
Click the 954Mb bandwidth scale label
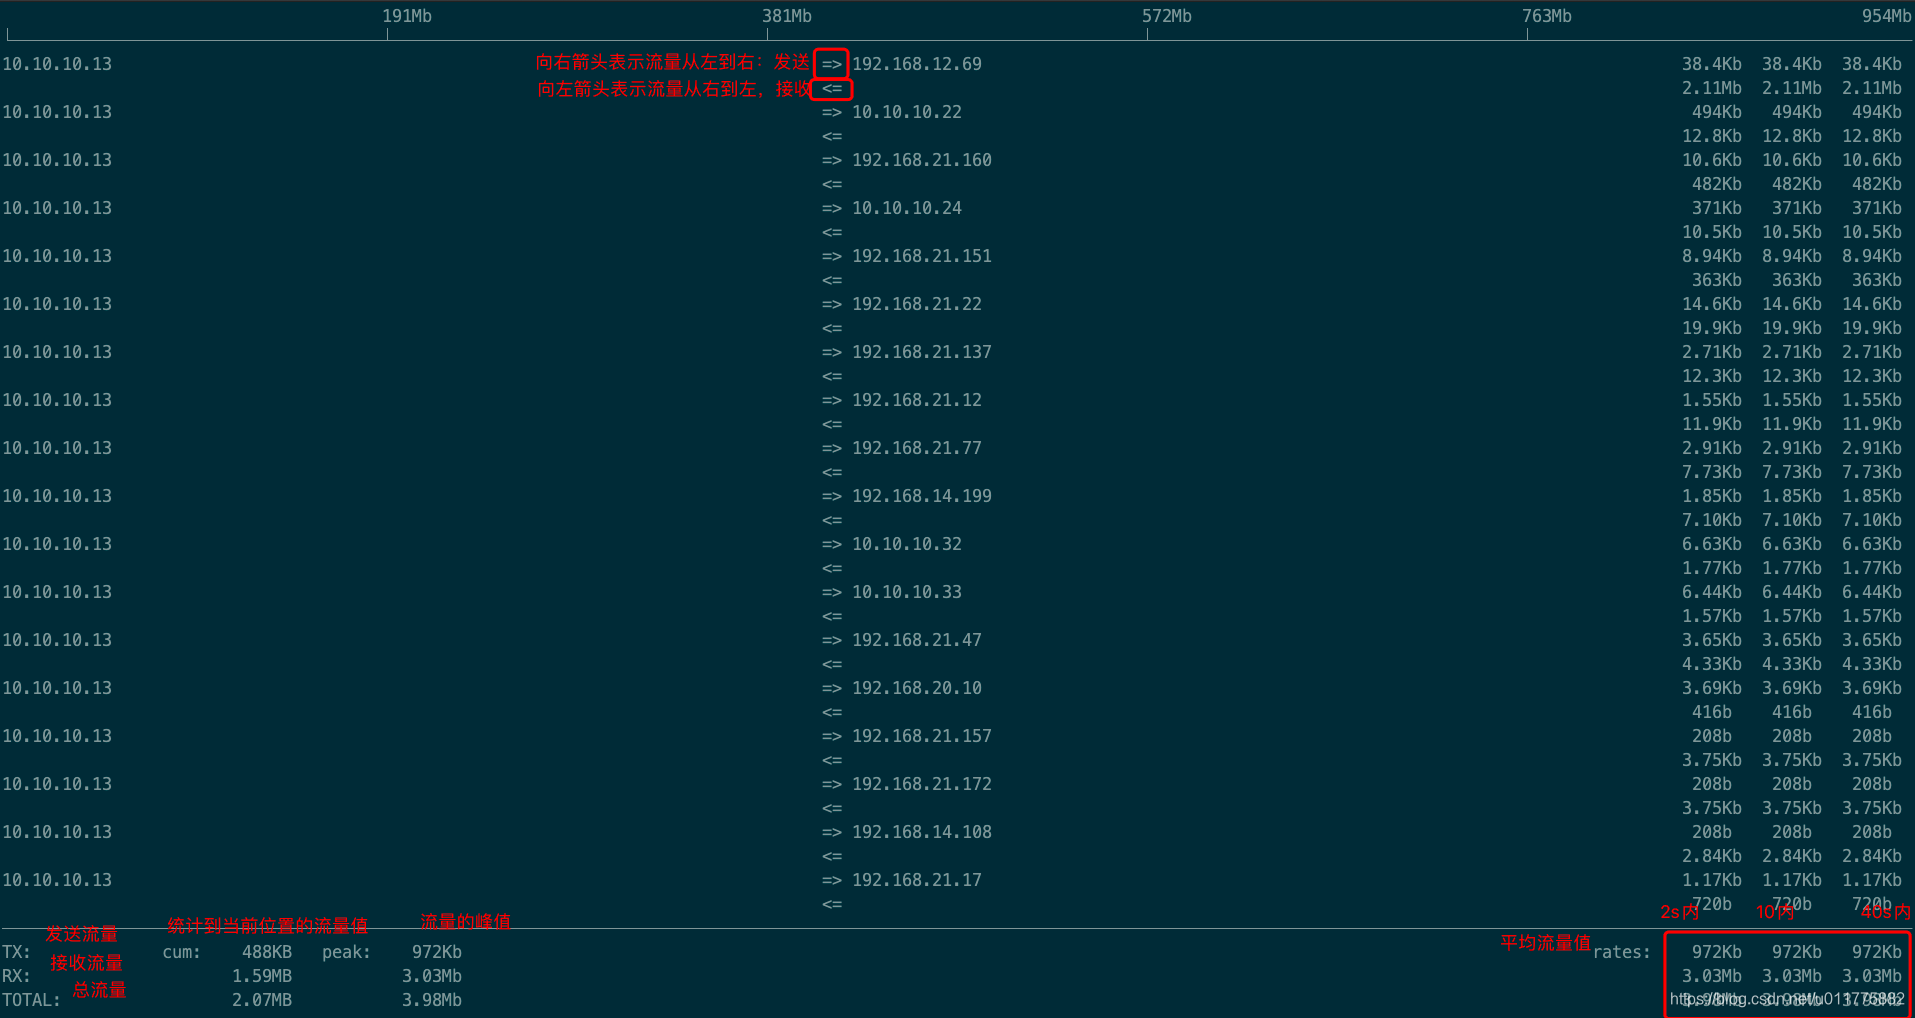[1887, 16]
